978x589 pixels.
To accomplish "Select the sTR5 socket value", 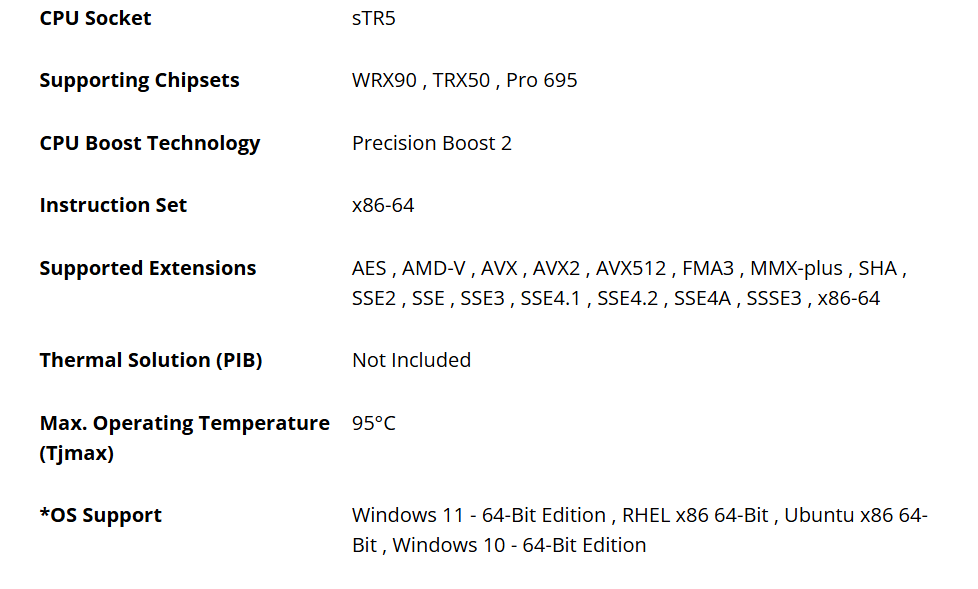I will click(373, 18).
